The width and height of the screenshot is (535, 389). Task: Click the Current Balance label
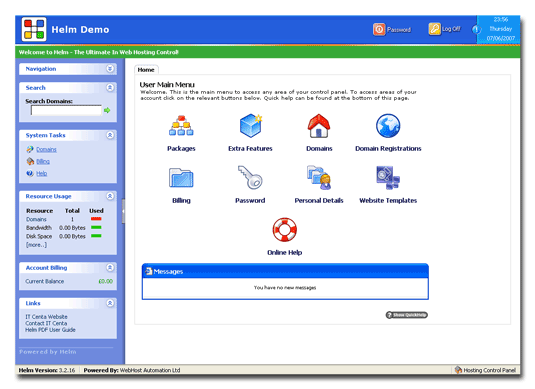point(45,281)
